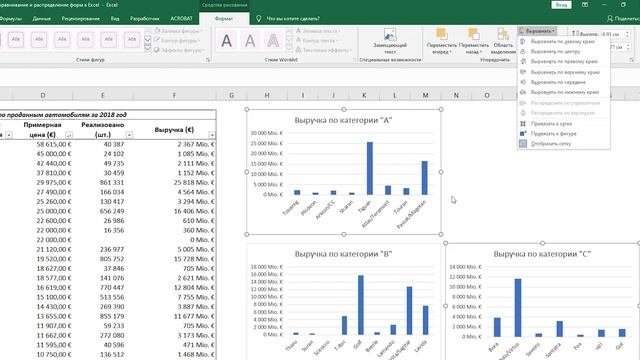
Task: Click Alt Text (Замещающий текст) icon
Action: [390, 35]
